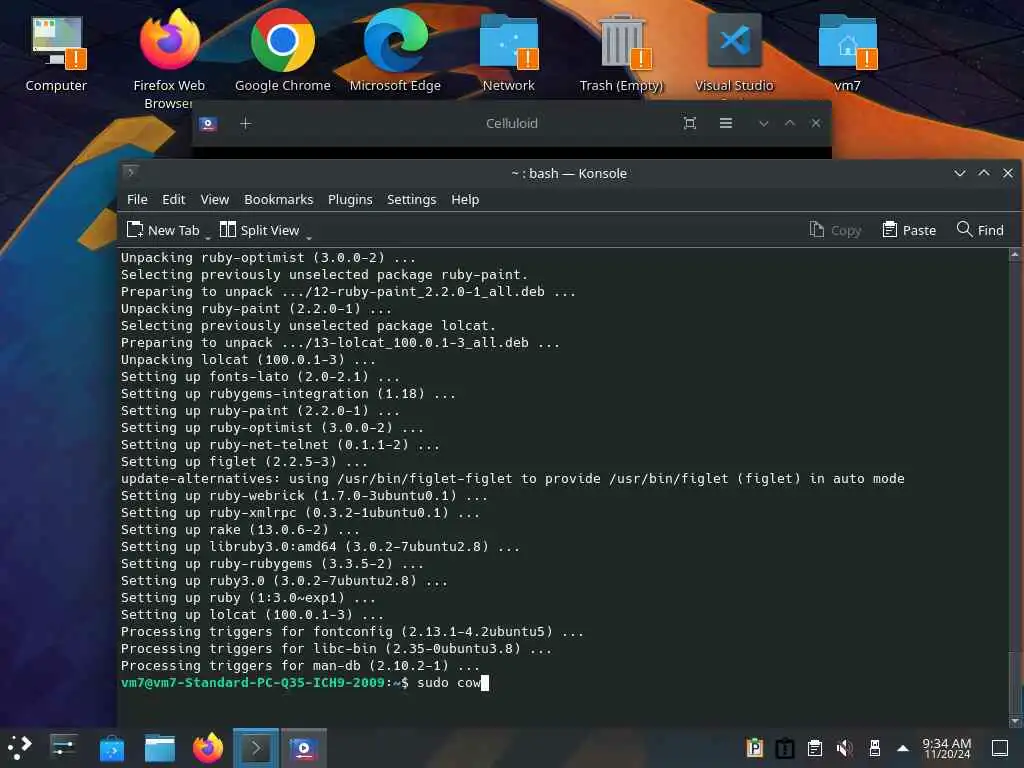Add a file with Celluloid plus button

[x=246, y=123]
